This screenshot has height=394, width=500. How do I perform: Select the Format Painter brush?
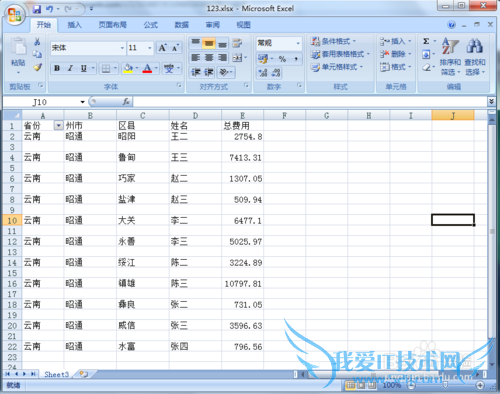click(37, 67)
